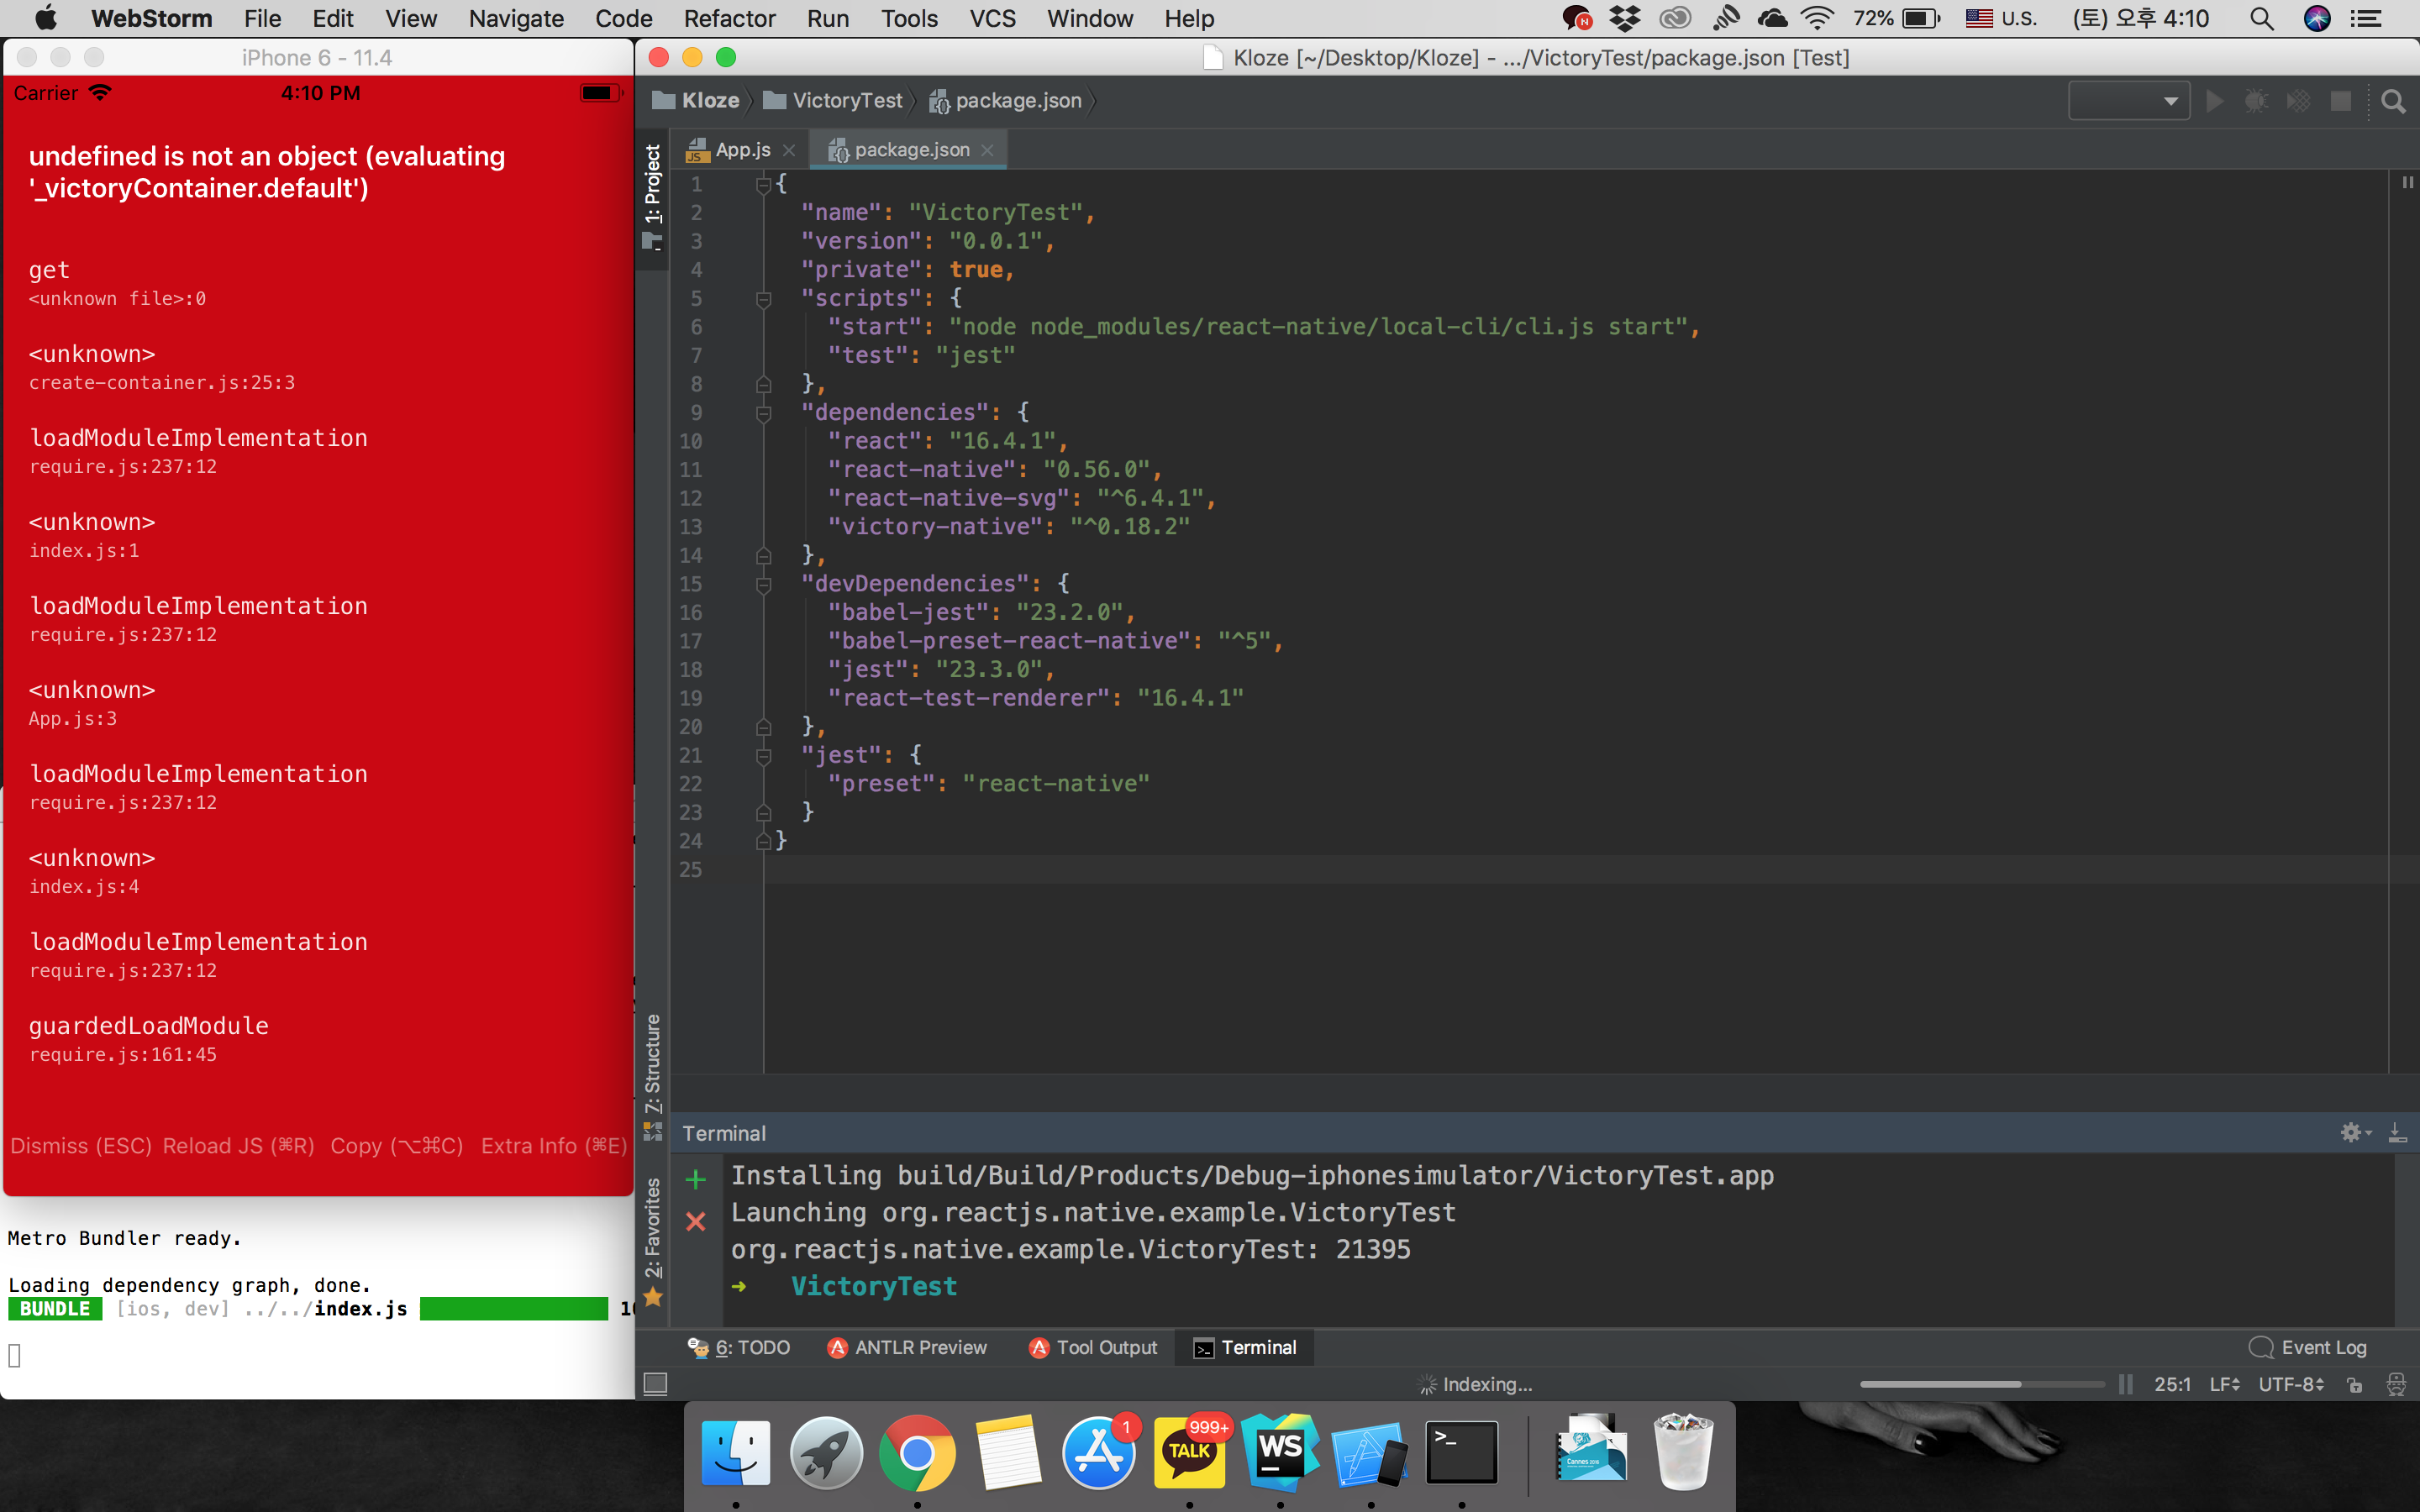Collapse the root object fold at line 1
The width and height of the screenshot is (2420, 1512).
pos(763,184)
